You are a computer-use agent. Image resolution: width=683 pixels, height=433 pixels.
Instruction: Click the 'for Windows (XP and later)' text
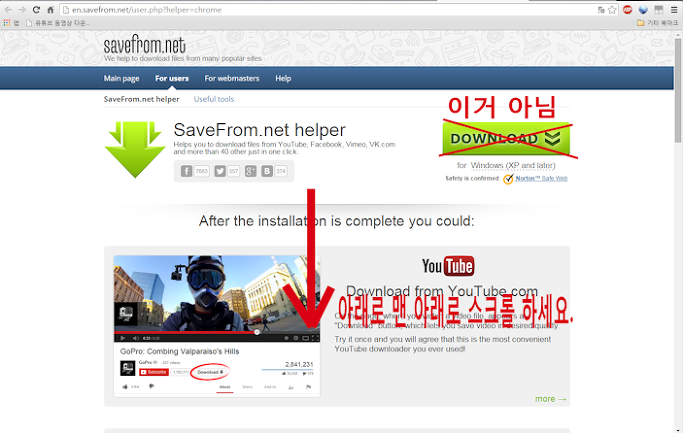[x=506, y=166]
